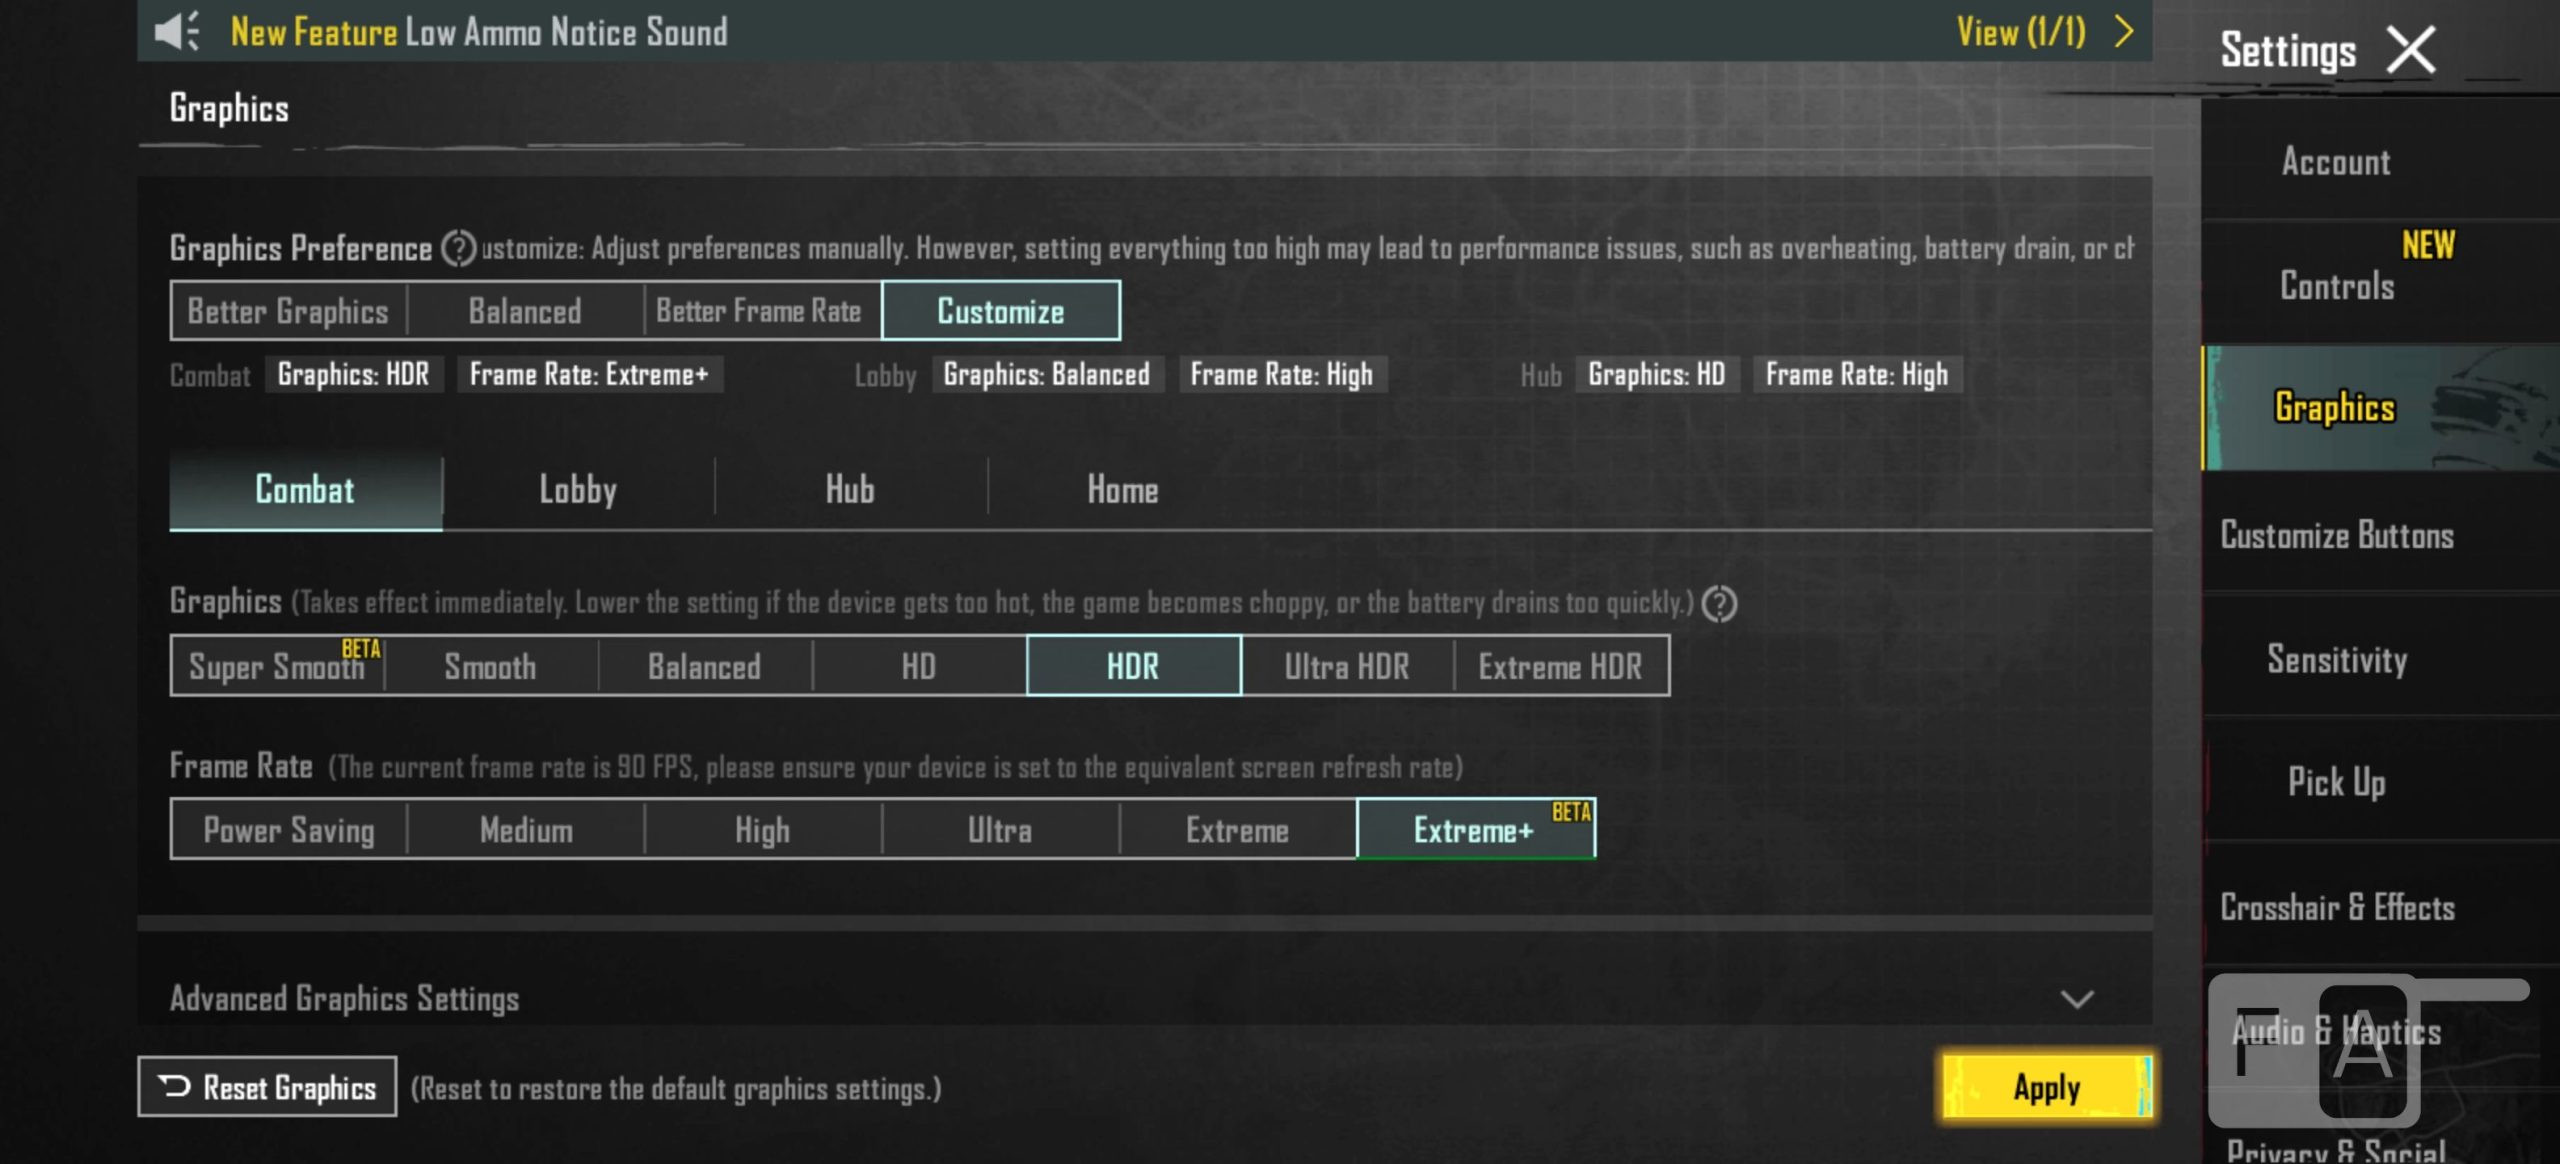Close Settings with the X icon
The image size is (2560, 1164).
click(2410, 50)
